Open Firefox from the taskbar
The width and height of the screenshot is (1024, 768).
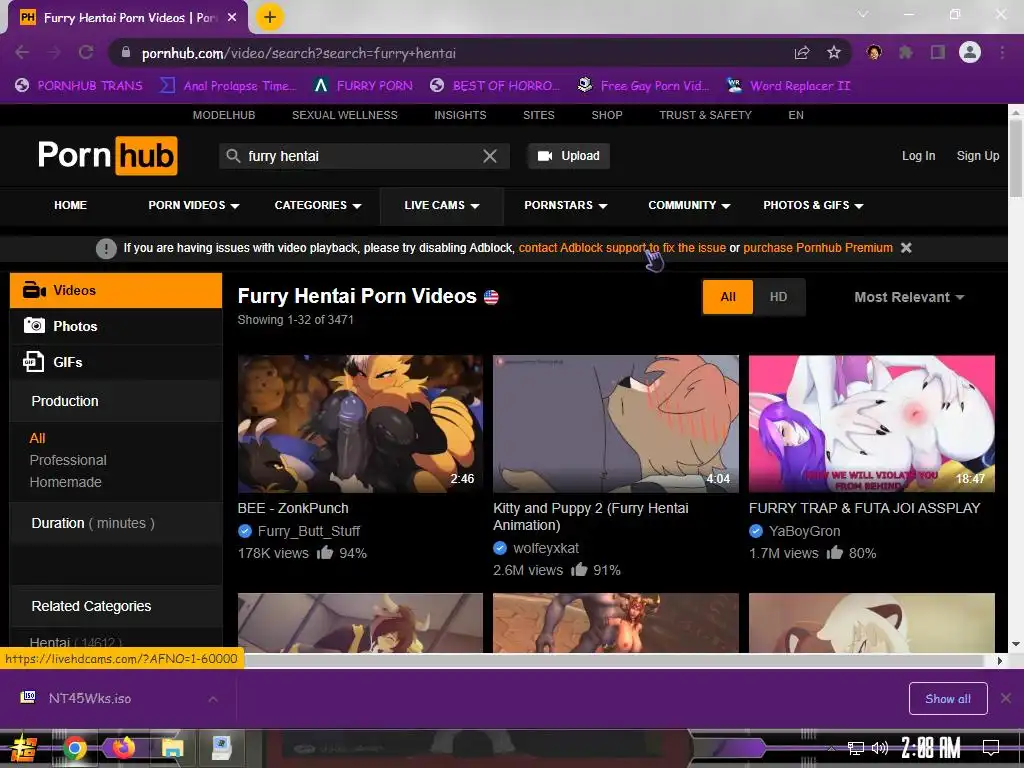pyautogui.click(x=123, y=748)
